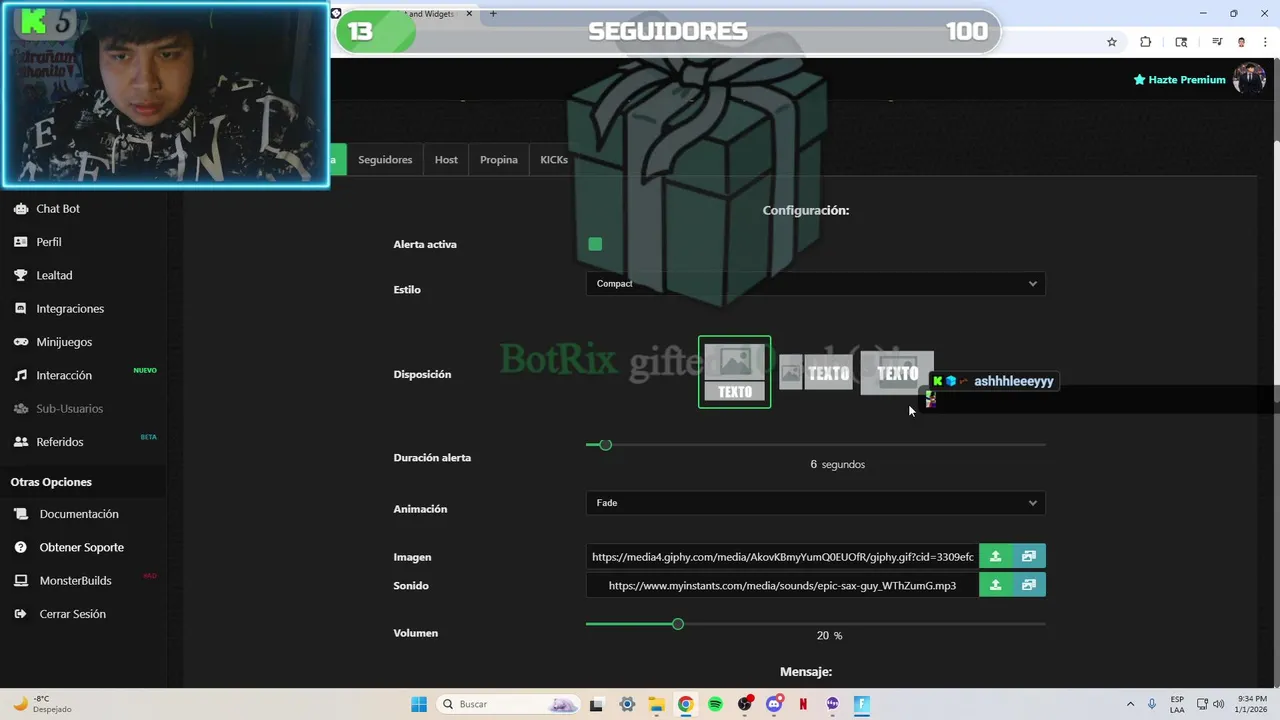
Task: Open the Chrome media controls icon
Action: pos(1217,42)
